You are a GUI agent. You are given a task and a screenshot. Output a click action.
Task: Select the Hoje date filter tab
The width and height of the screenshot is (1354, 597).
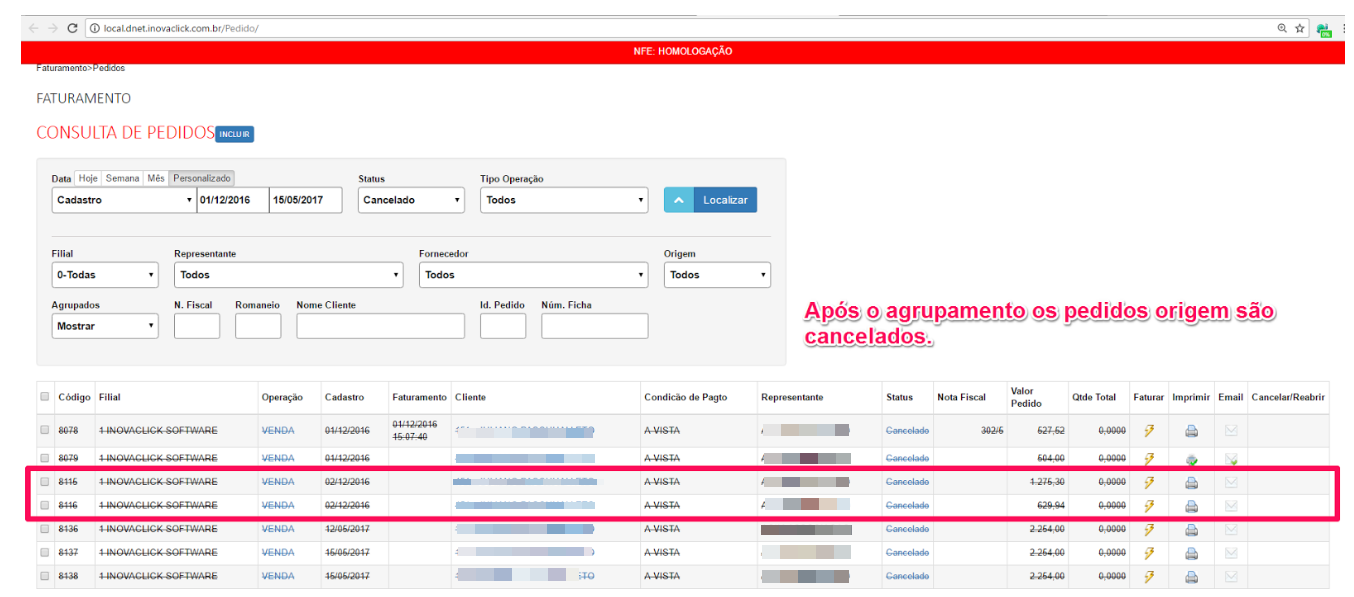coord(88,178)
